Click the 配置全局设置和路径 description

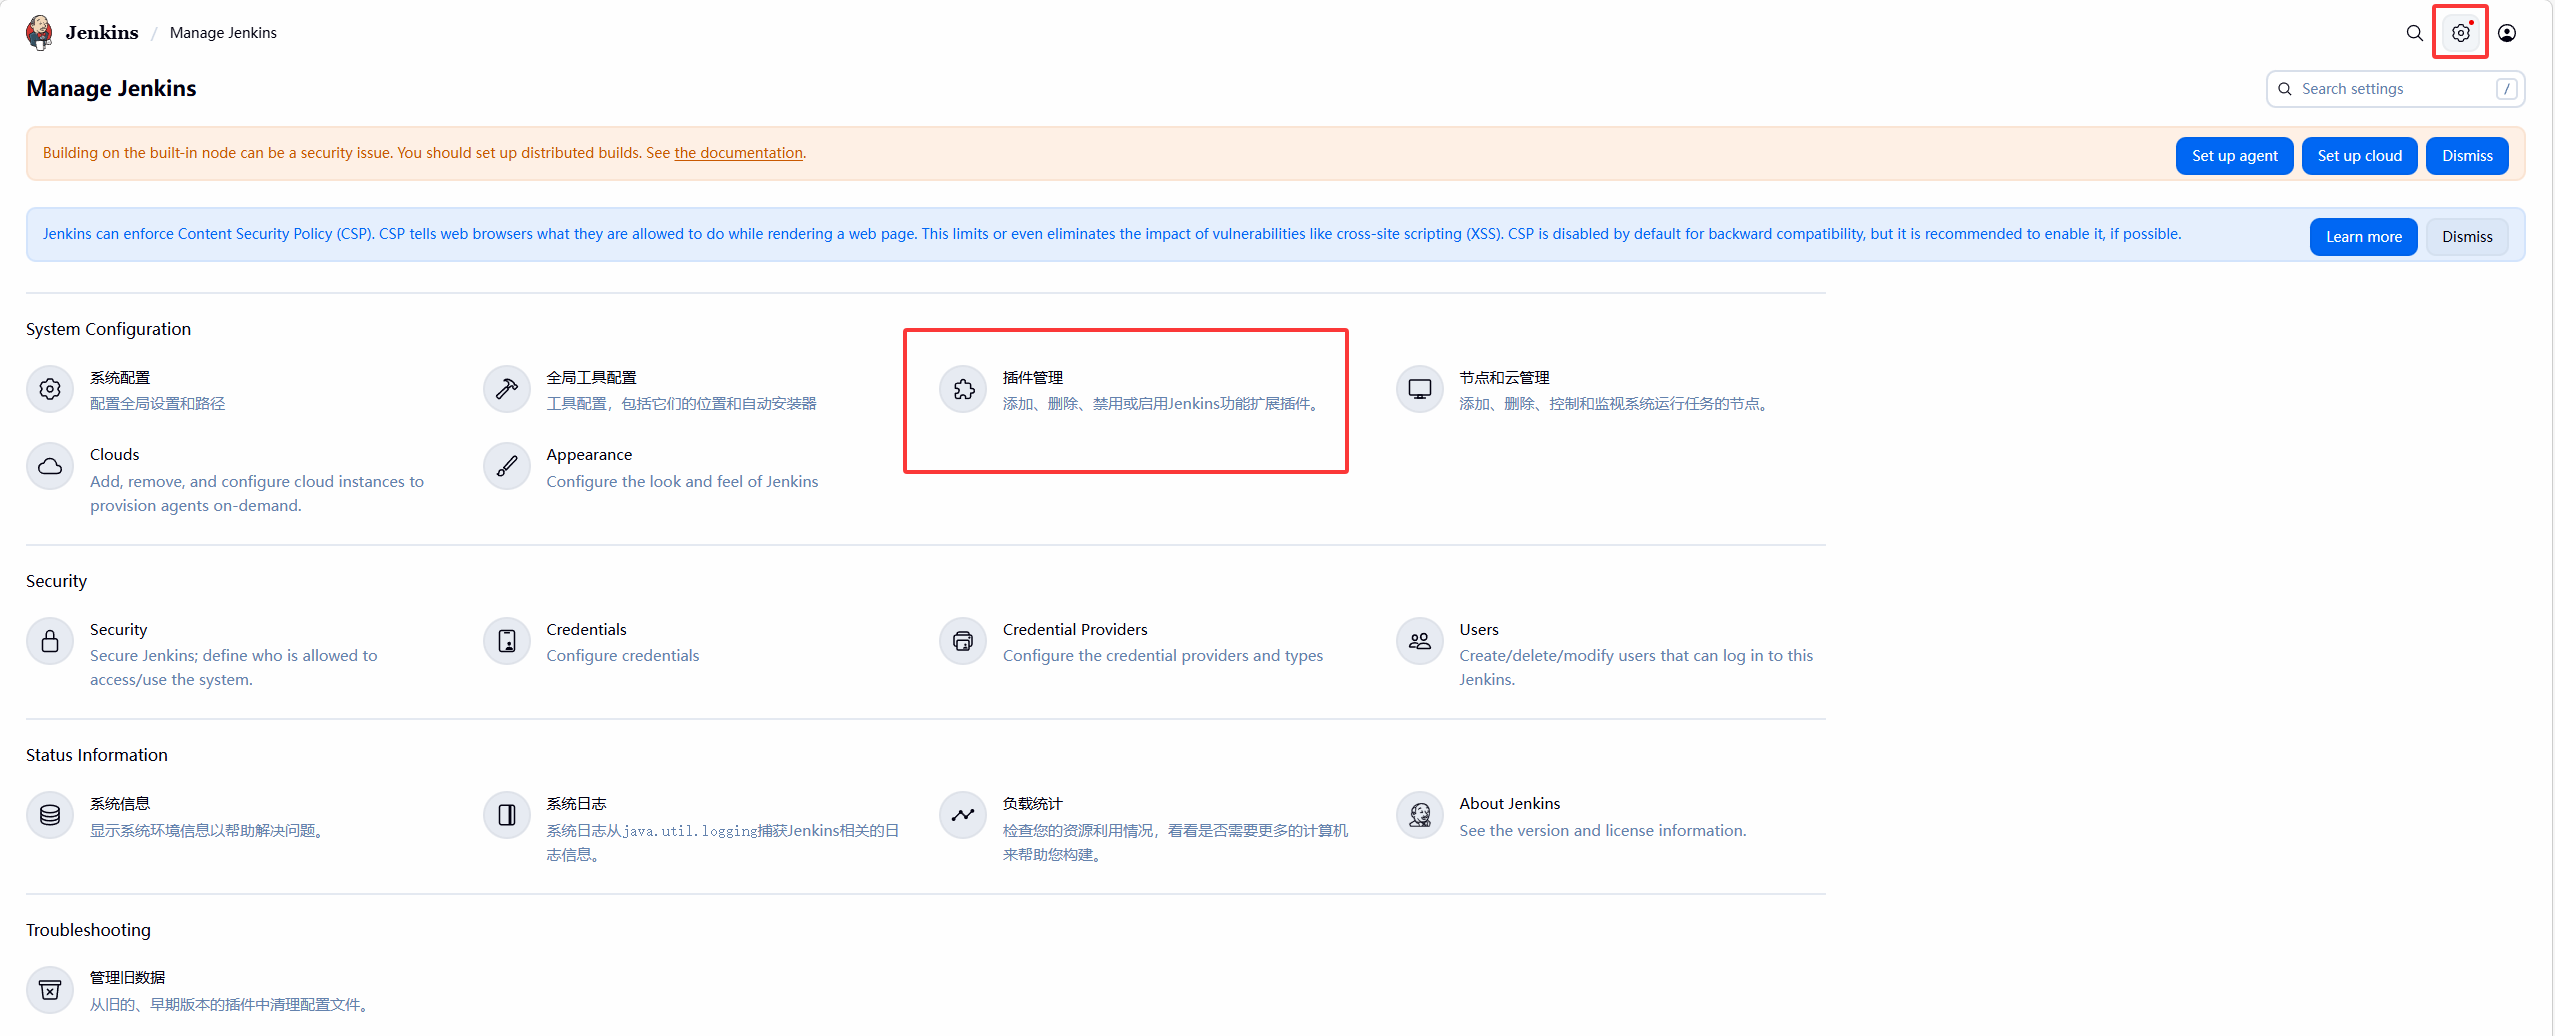pos(157,404)
